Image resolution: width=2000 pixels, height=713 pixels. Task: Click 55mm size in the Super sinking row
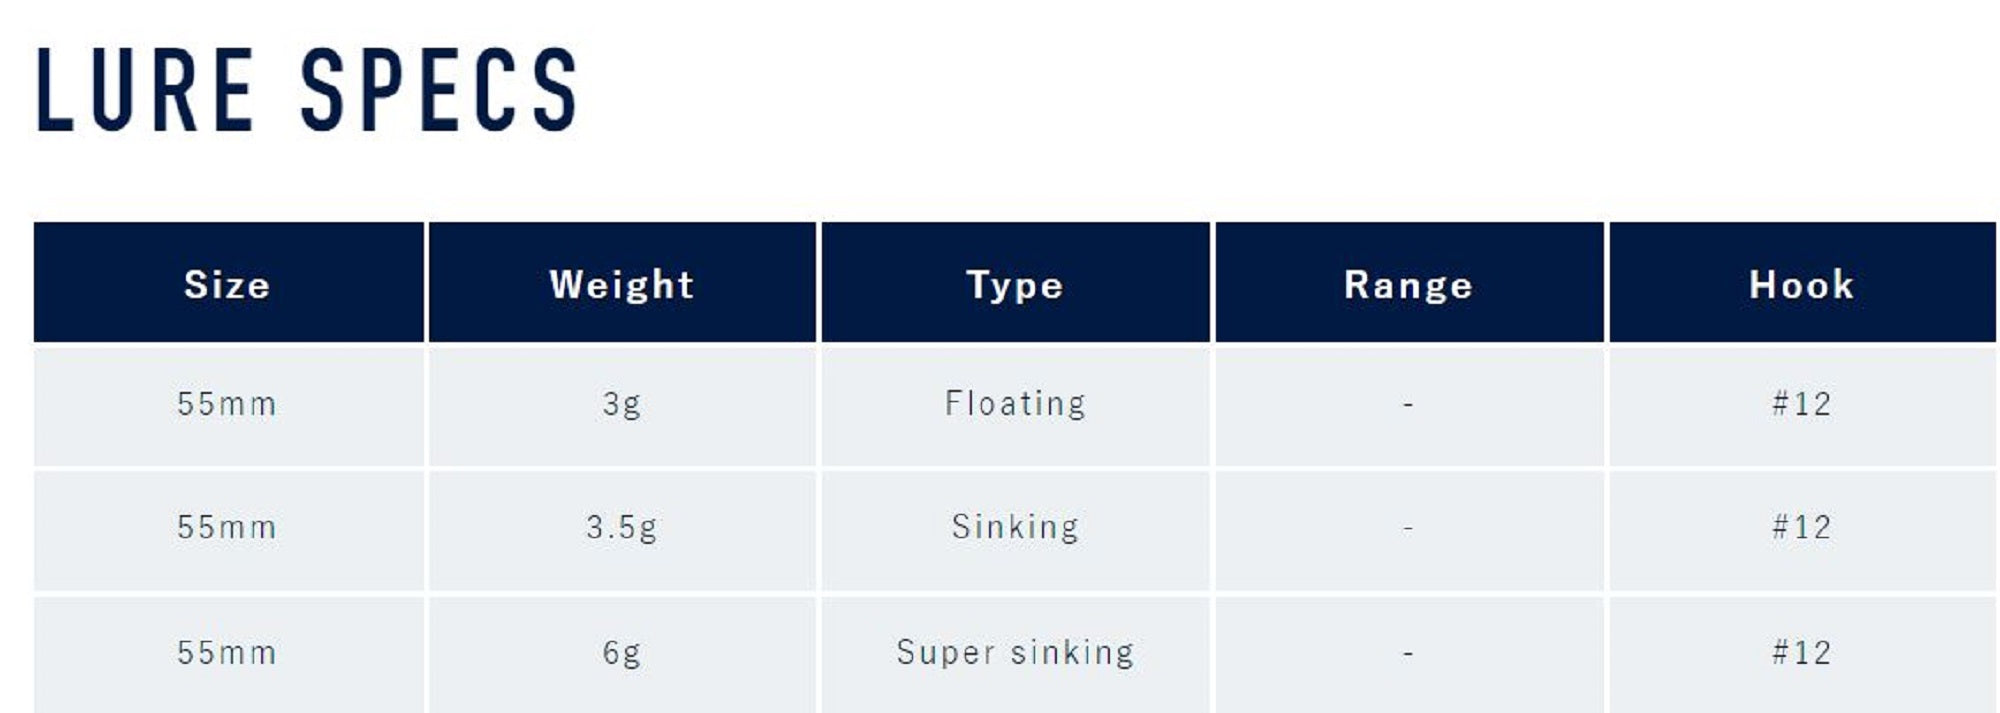pos(227,653)
